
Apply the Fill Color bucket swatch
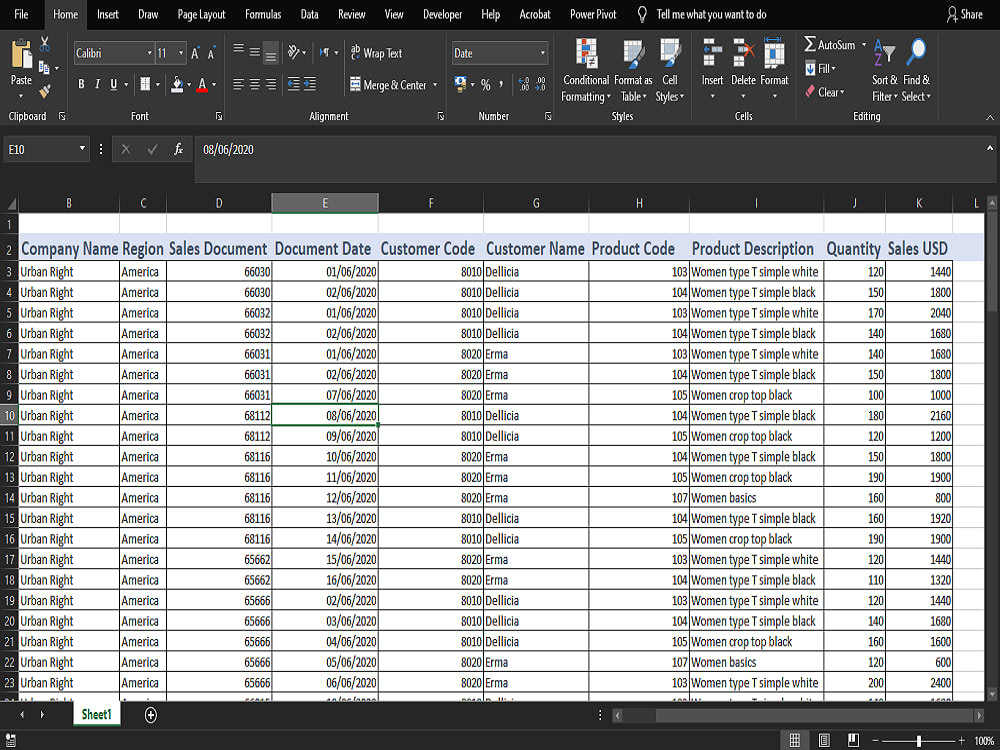(177, 84)
